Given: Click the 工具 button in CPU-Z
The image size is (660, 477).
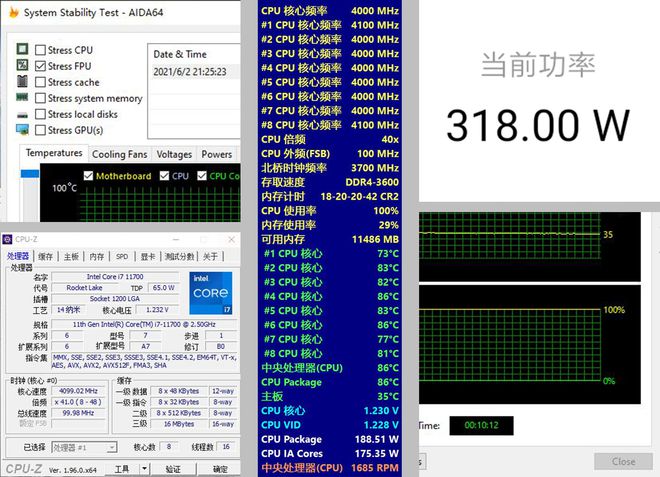Looking at the screenshot, I should click(x=122, y=469).
